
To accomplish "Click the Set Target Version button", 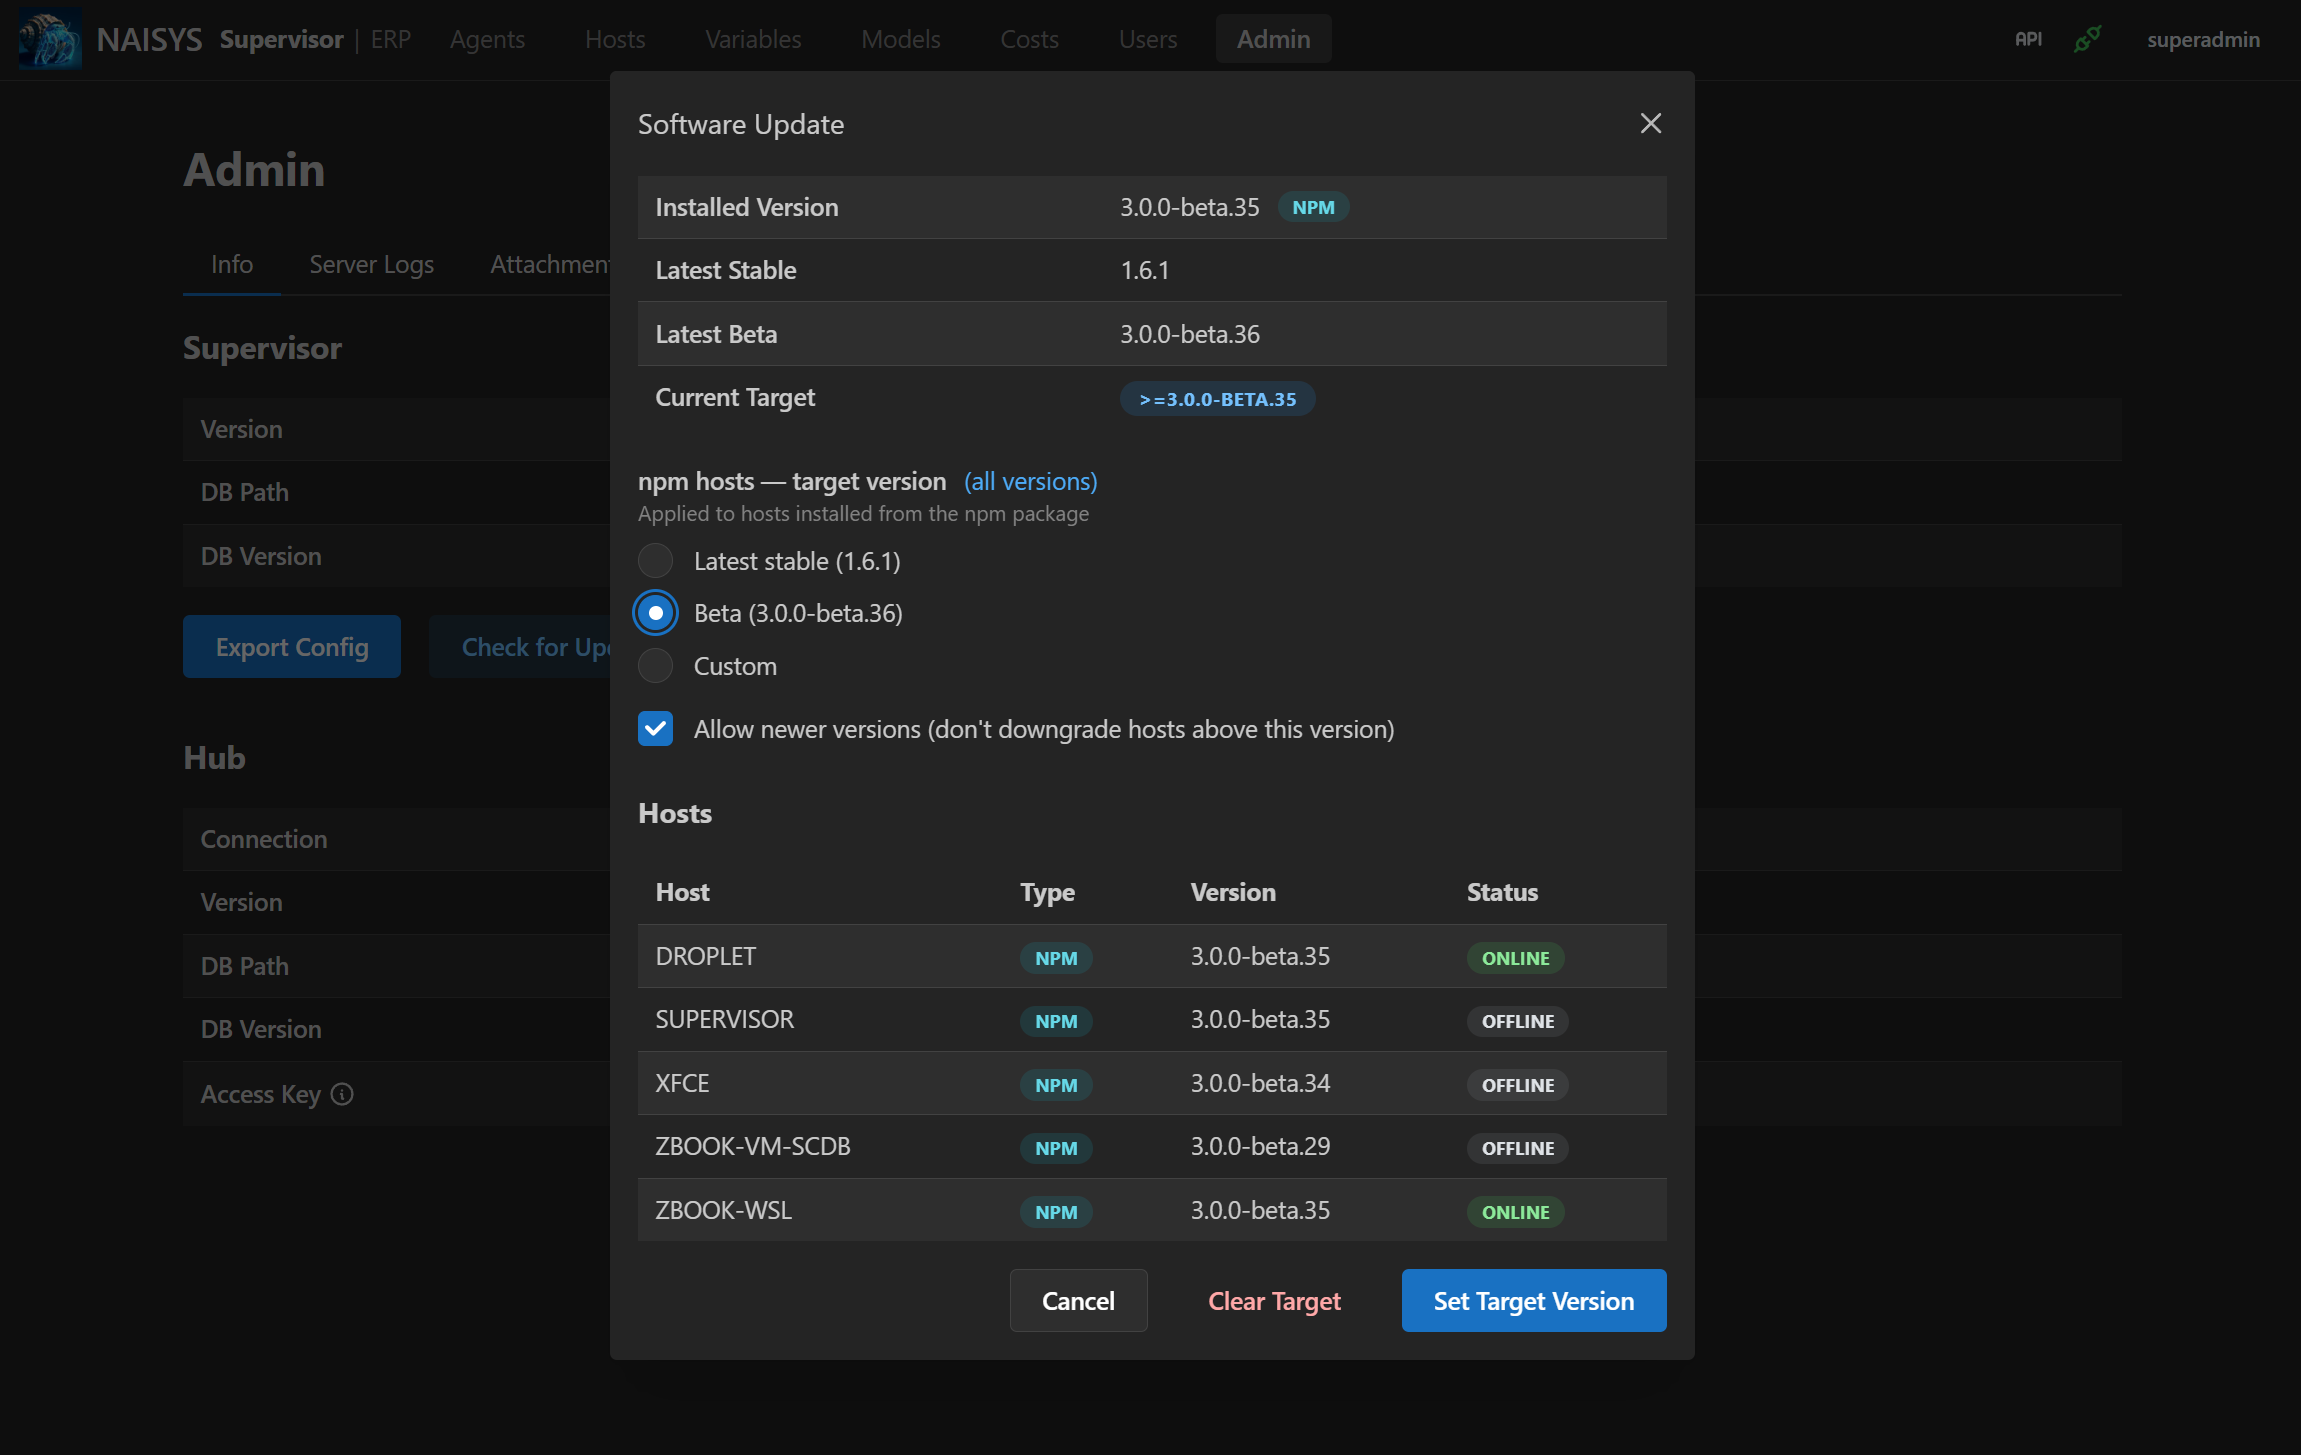I will (x=1533, y=1300).
